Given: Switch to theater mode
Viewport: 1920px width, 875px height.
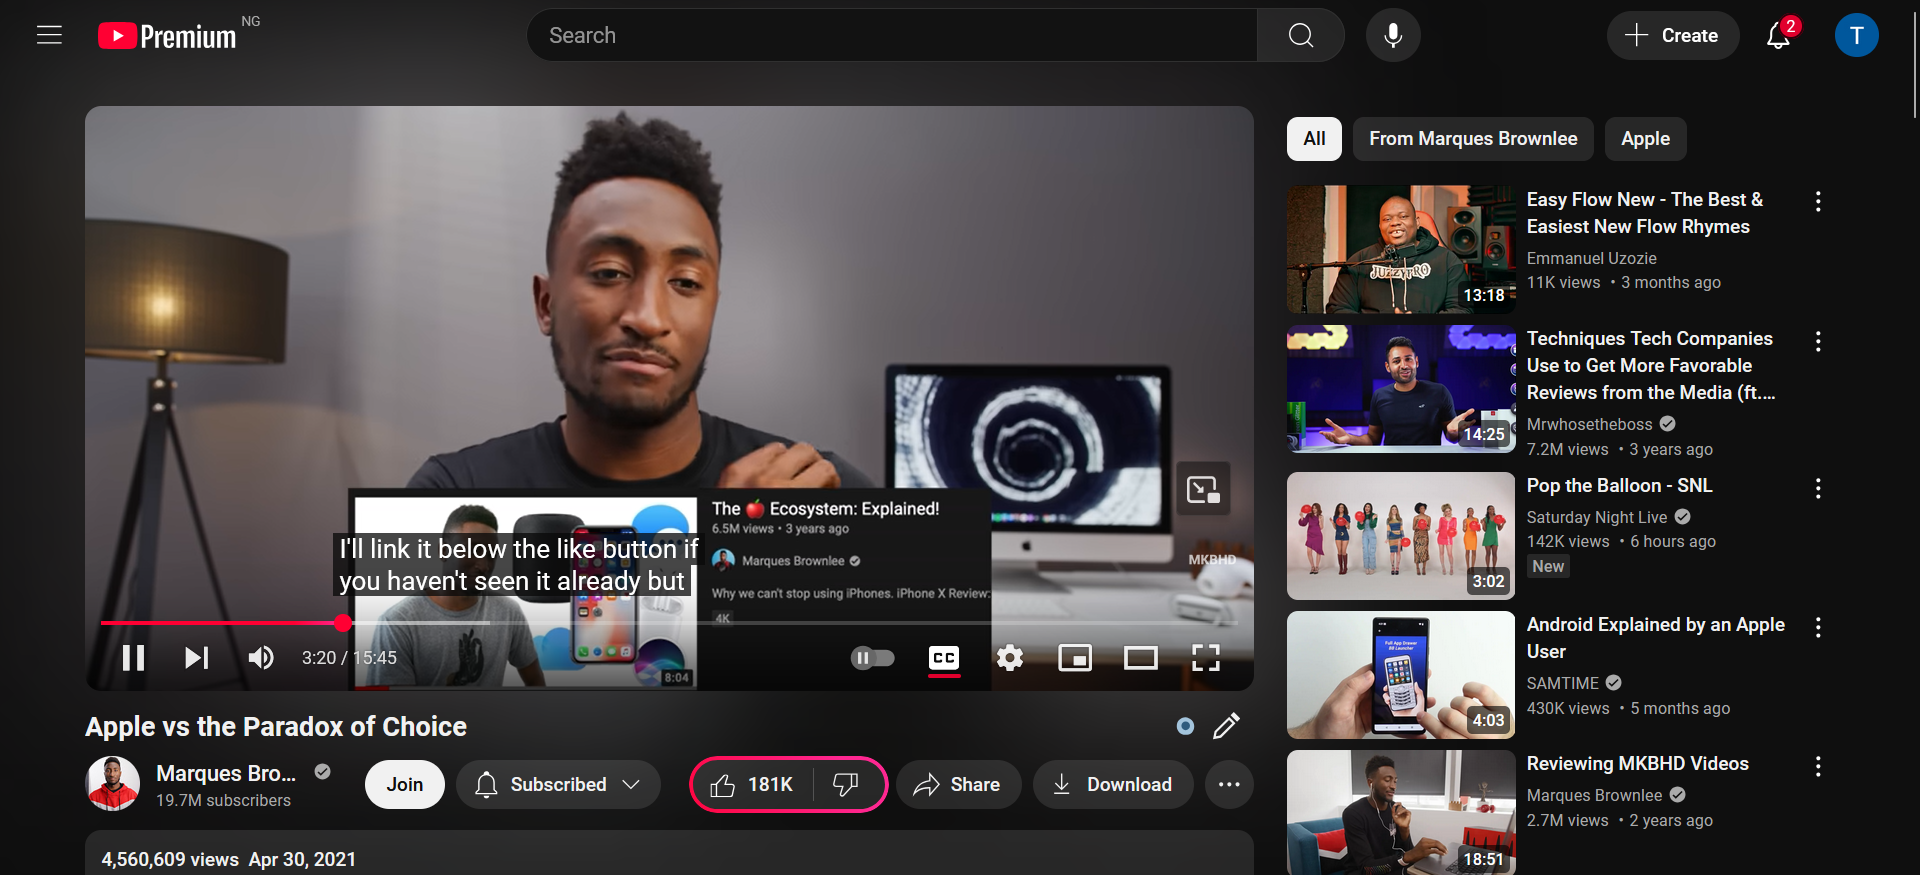Looking at the screenshot, I should 1140,657.
